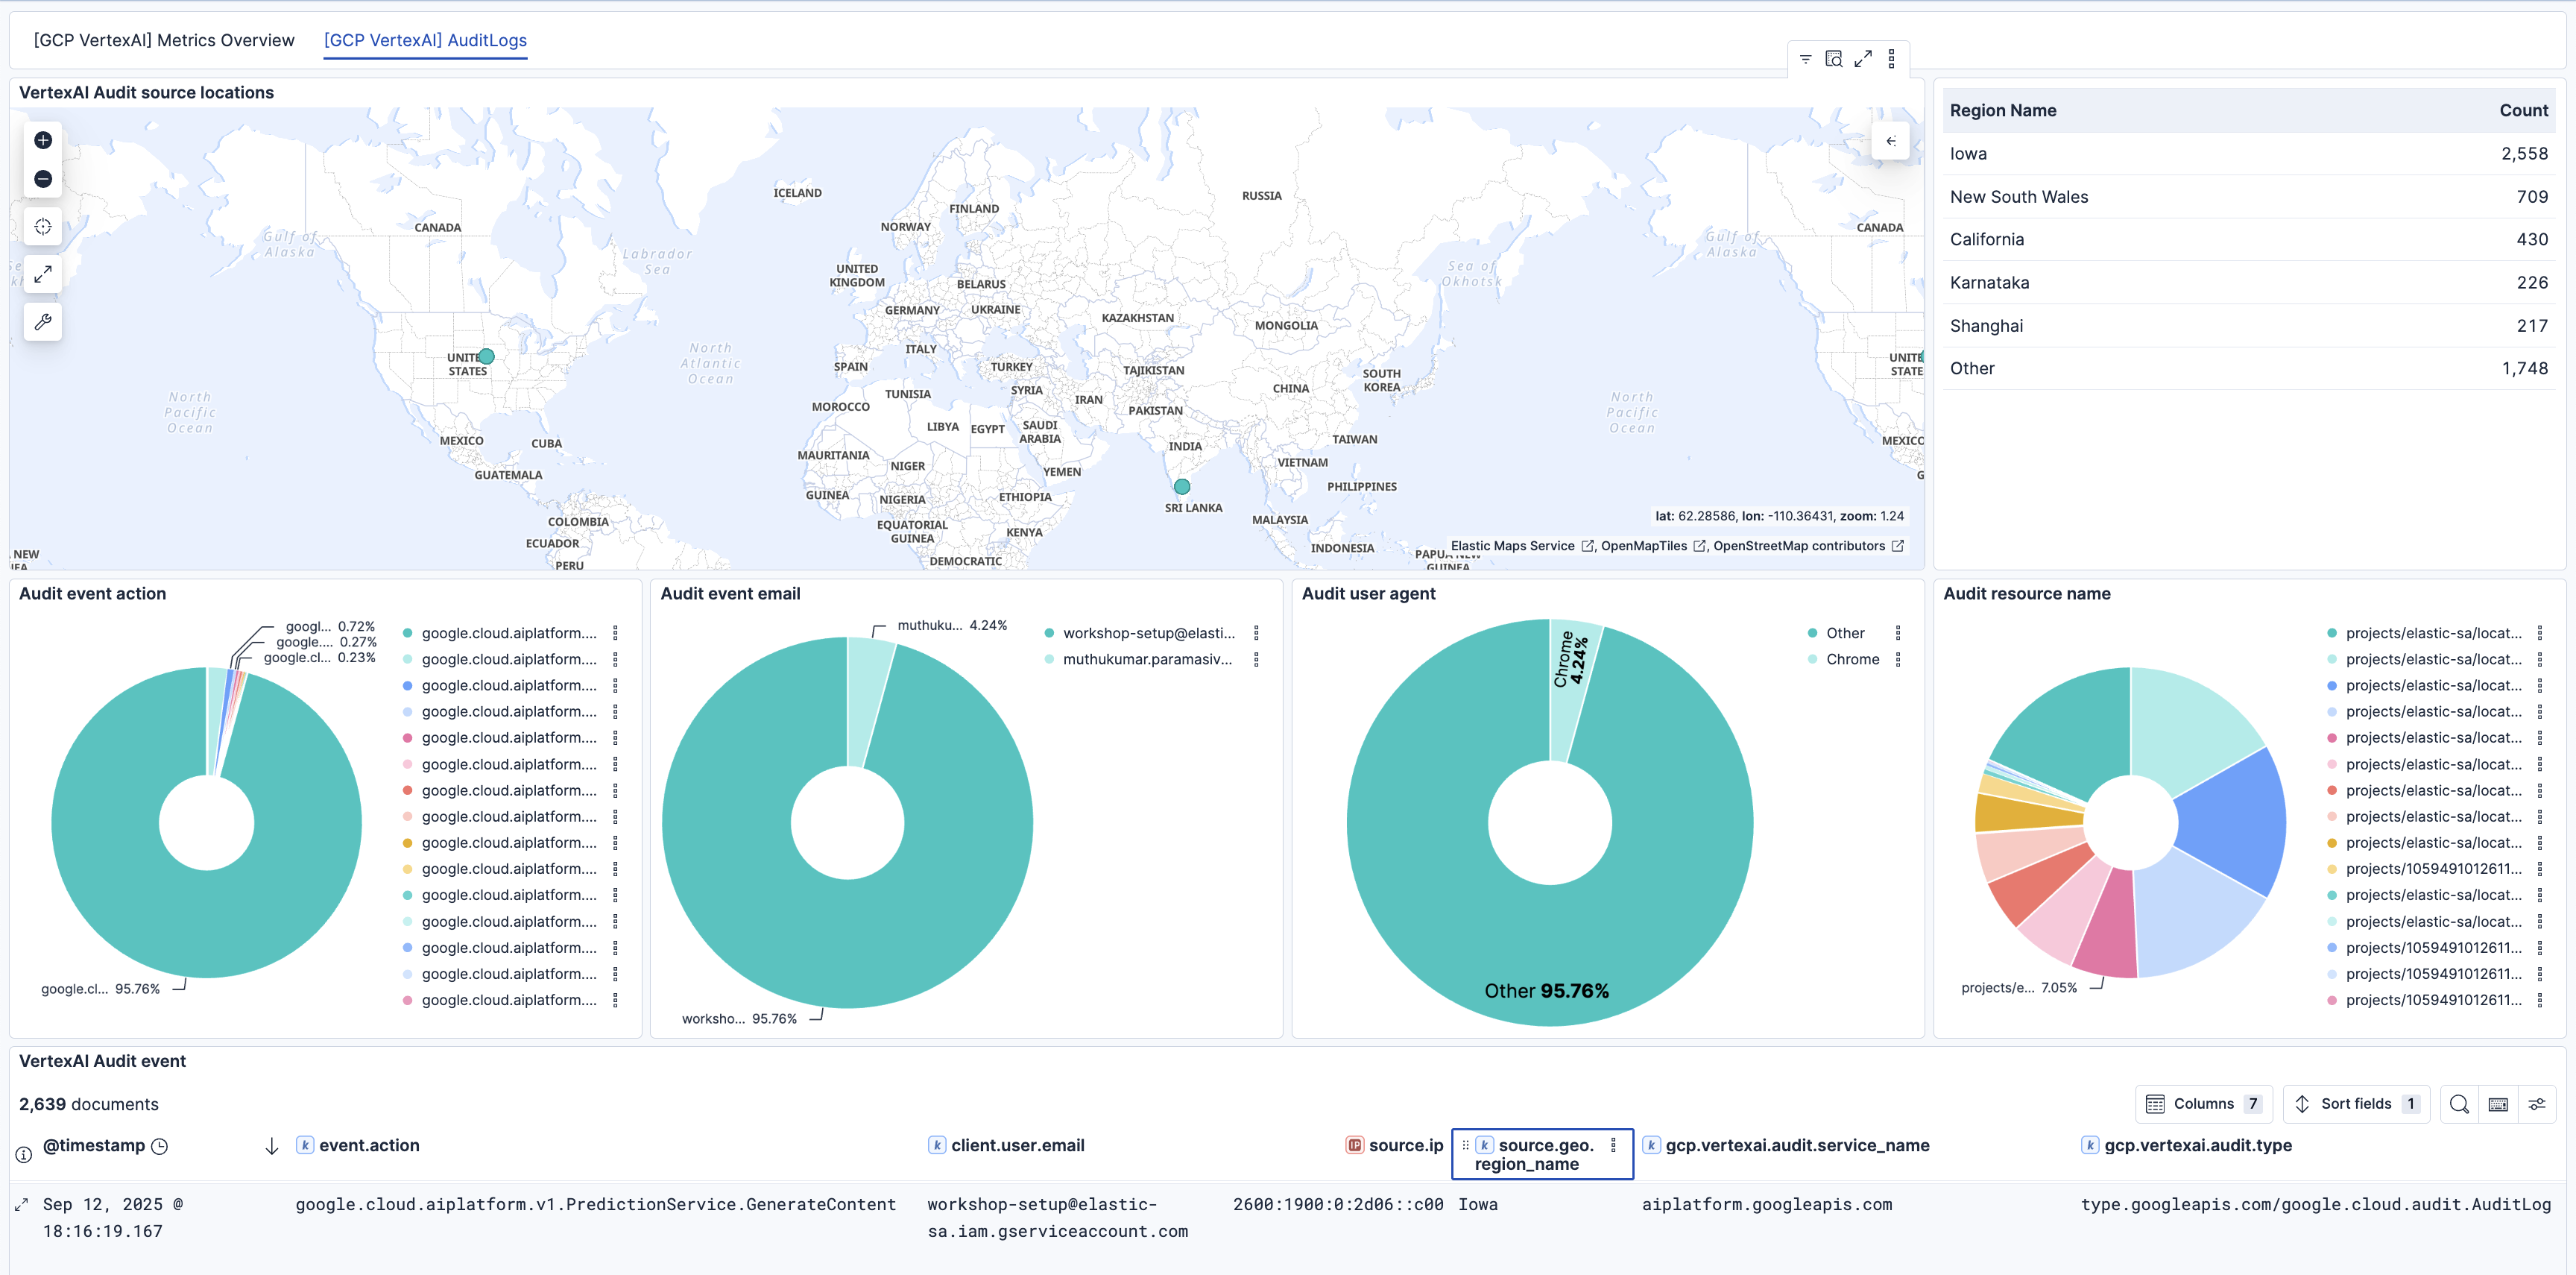This screenshot has width=2576, height=1275.
Task: Expand map panel to full screen from hover toolbar
Action: [1863, 60]
